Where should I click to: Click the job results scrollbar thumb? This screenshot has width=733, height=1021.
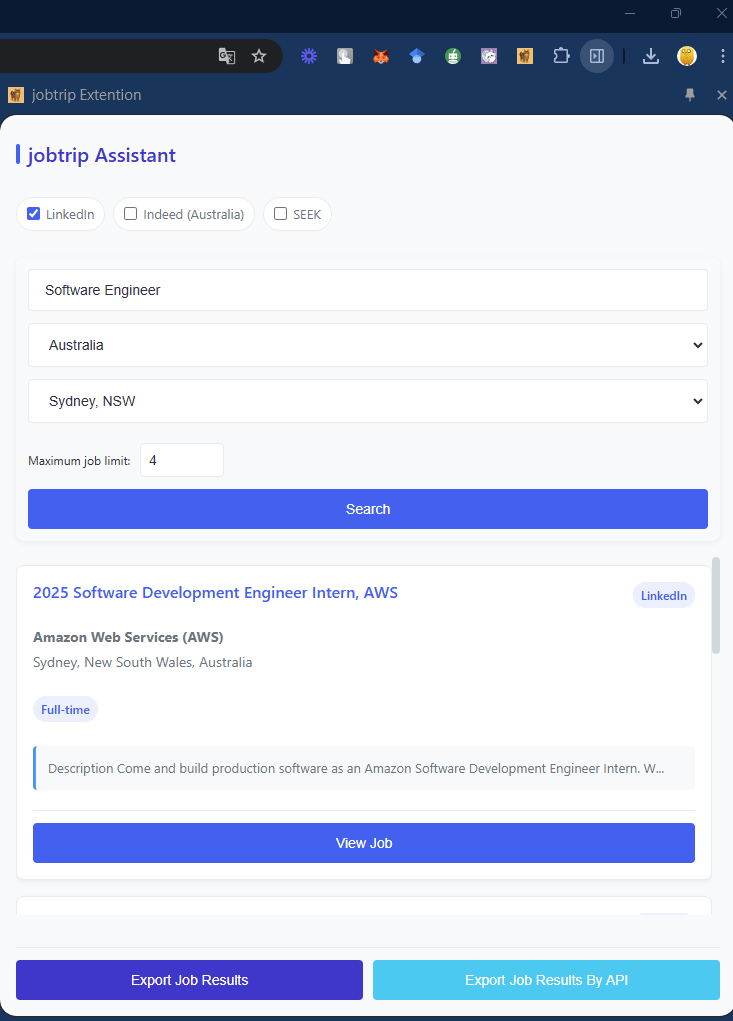(x=715, y=605)
